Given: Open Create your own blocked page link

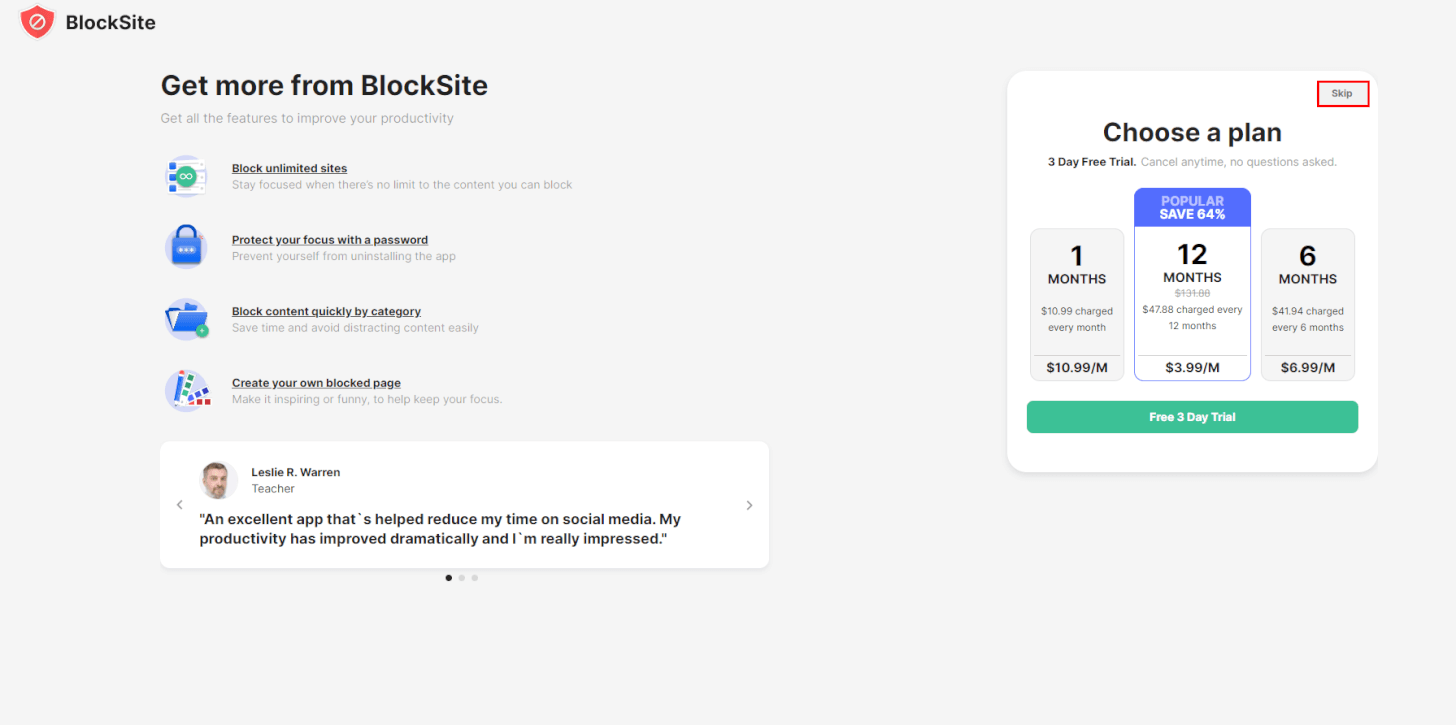Looking at the screenshot, I should pyautogui.click(x=316, y=383).
